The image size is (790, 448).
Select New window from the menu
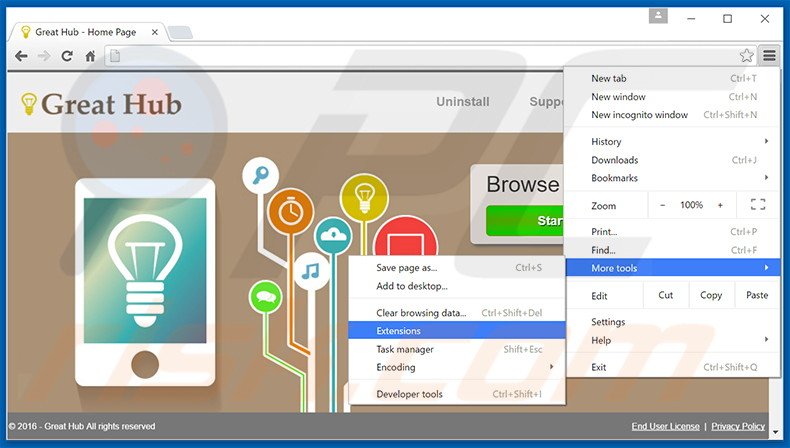(x=673, y=96)
